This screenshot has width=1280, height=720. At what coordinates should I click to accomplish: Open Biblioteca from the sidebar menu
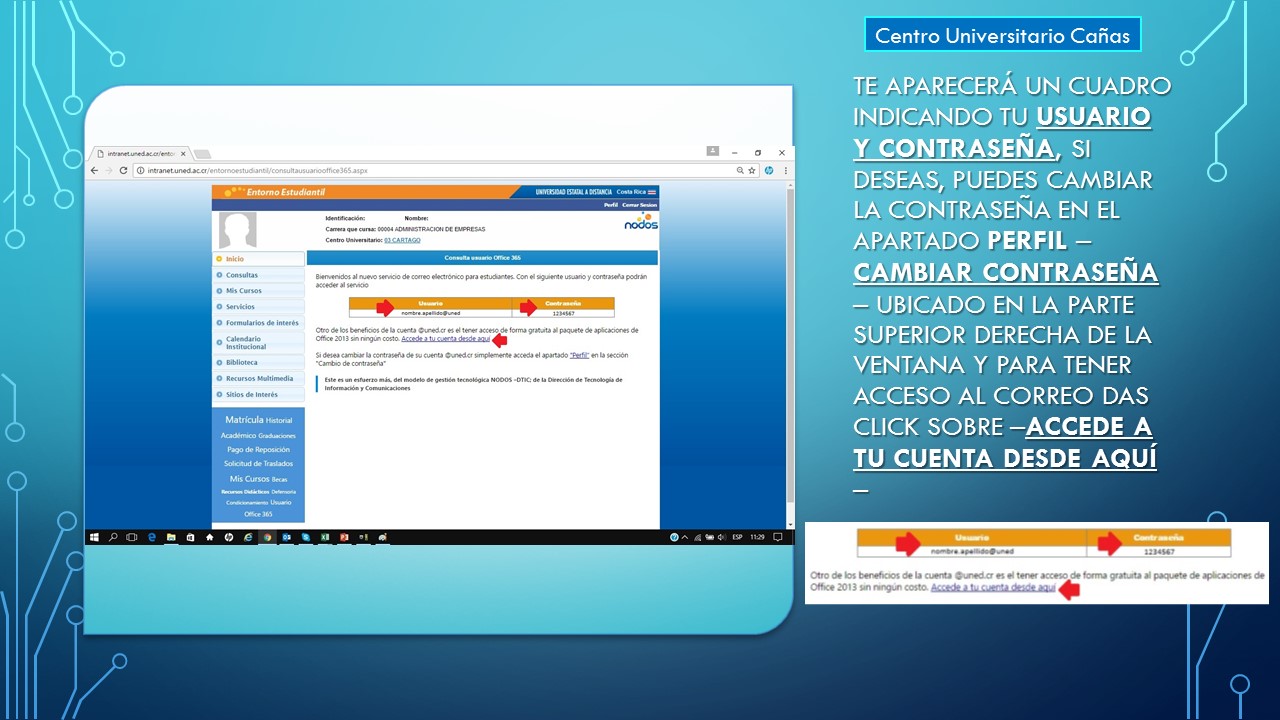pyautogui.click(x=241, y=363)
